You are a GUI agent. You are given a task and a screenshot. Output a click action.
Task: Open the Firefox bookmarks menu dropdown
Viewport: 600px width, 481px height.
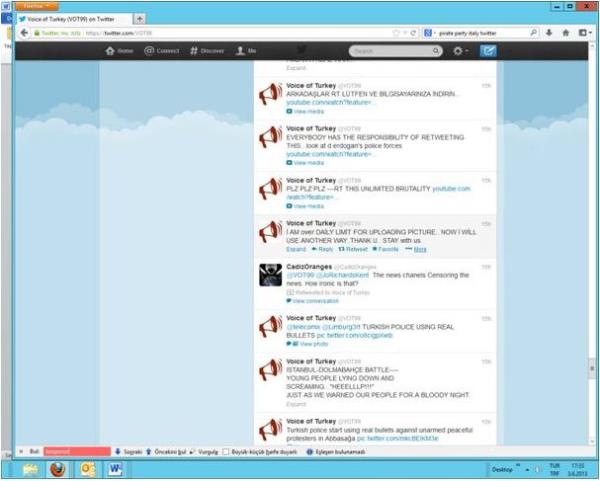point(585,33)
